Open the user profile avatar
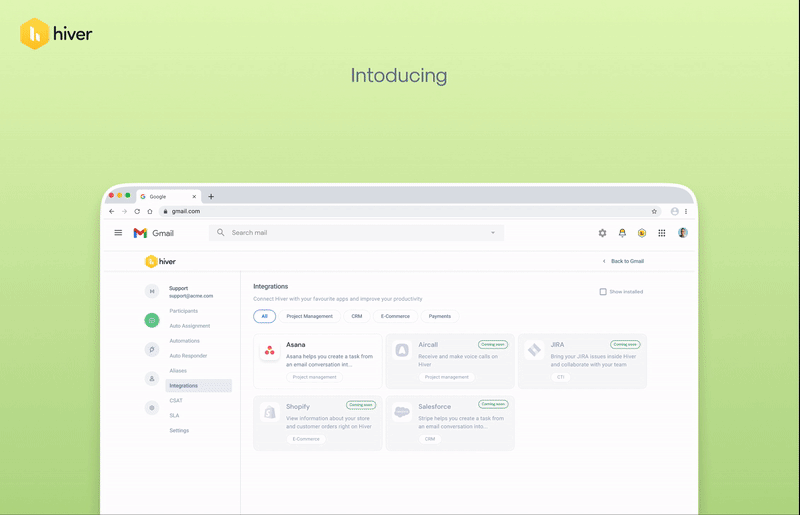Image resolution: width=800 pixels, height=515 pixels. tap(683, 233)
